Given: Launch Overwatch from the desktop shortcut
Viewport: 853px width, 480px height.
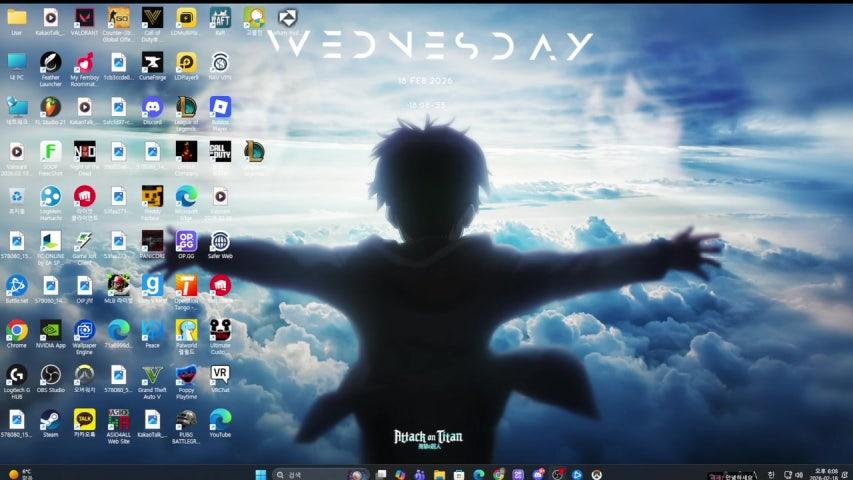Looking at the screenshot, I should click(84, 379).
